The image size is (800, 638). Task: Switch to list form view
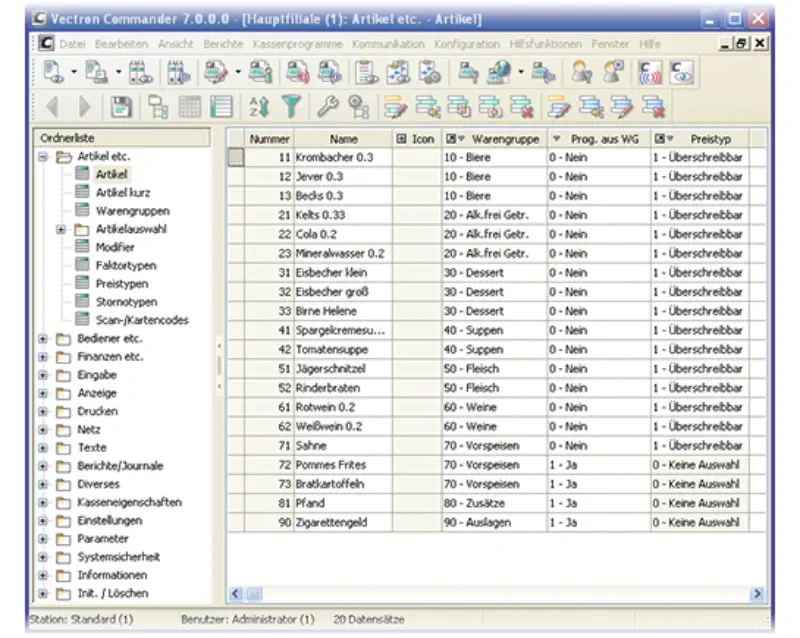221,107
